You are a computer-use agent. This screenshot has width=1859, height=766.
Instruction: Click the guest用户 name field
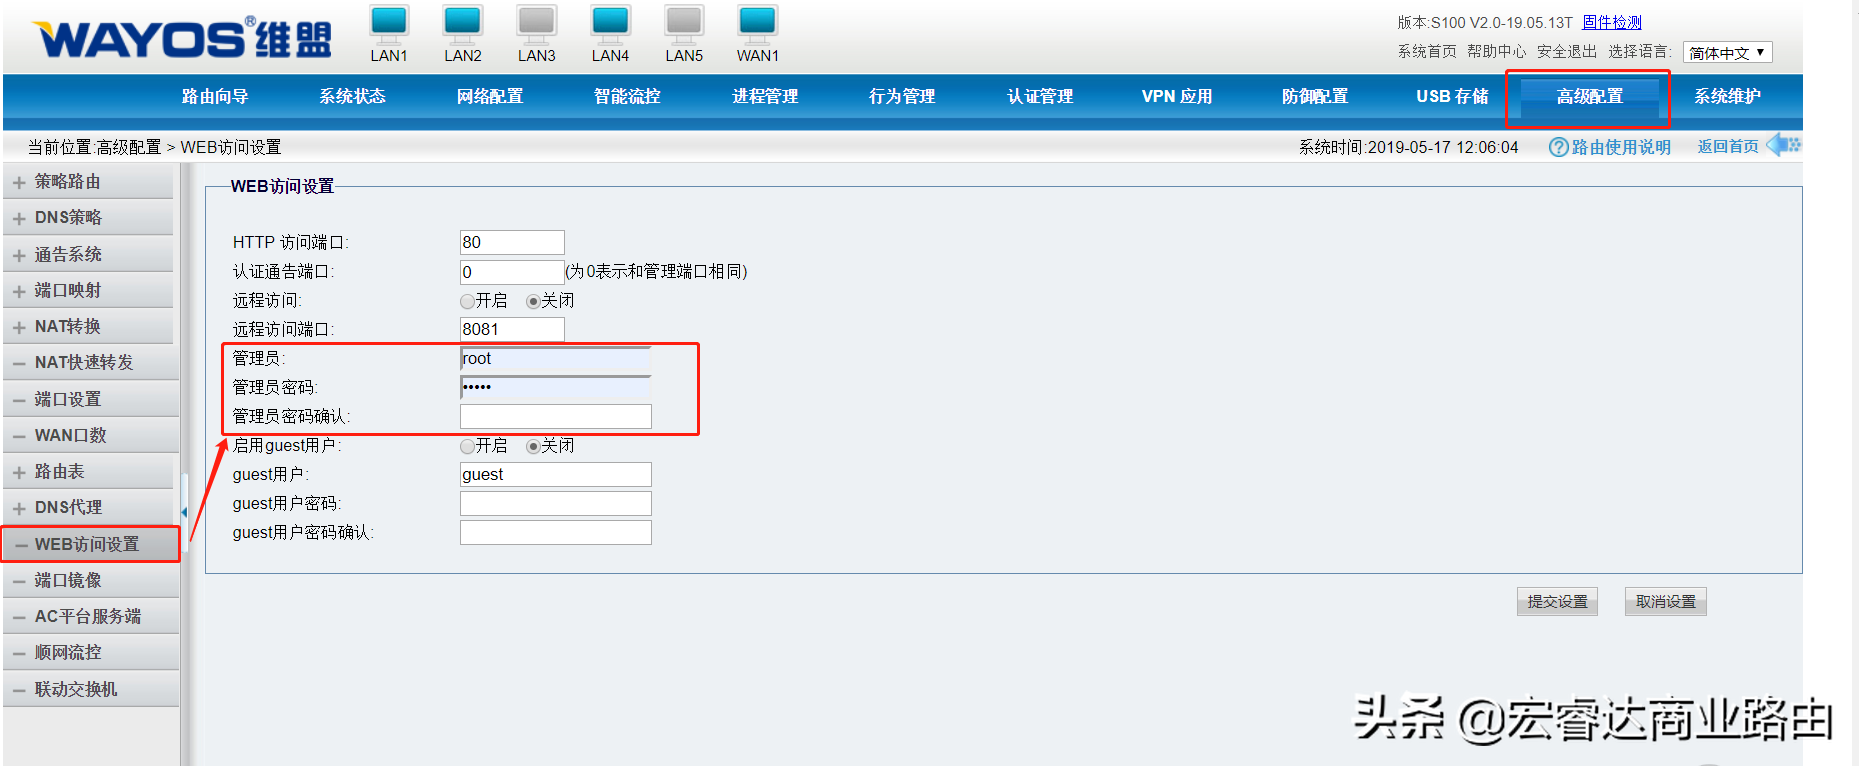(555, 474)
